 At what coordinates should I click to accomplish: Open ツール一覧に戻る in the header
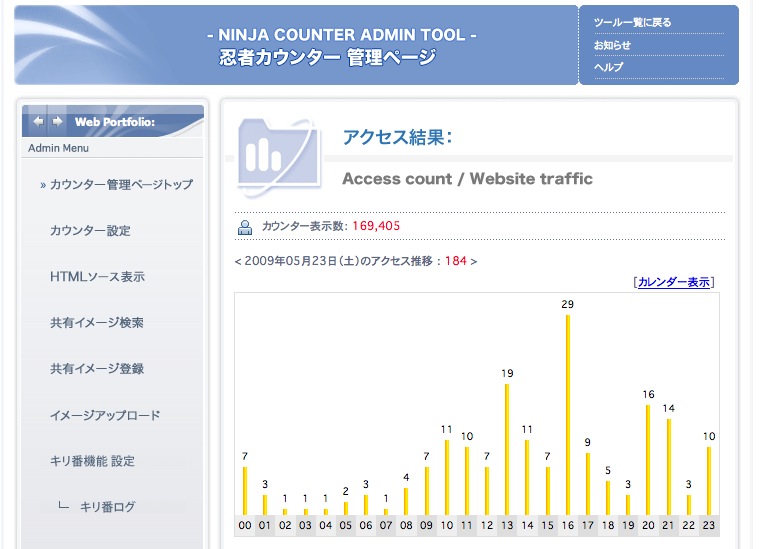632,22
